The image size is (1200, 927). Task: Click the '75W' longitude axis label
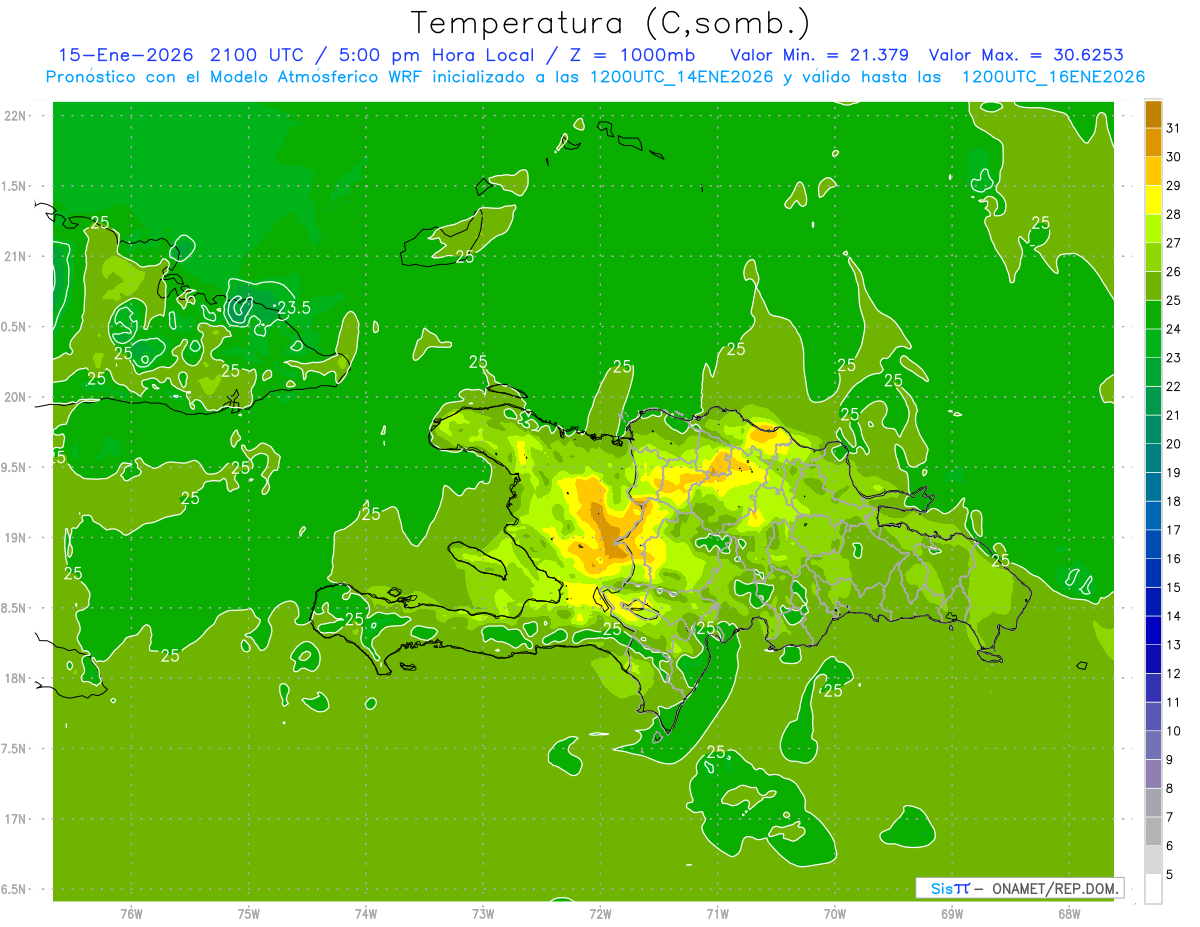coord(249,913)
